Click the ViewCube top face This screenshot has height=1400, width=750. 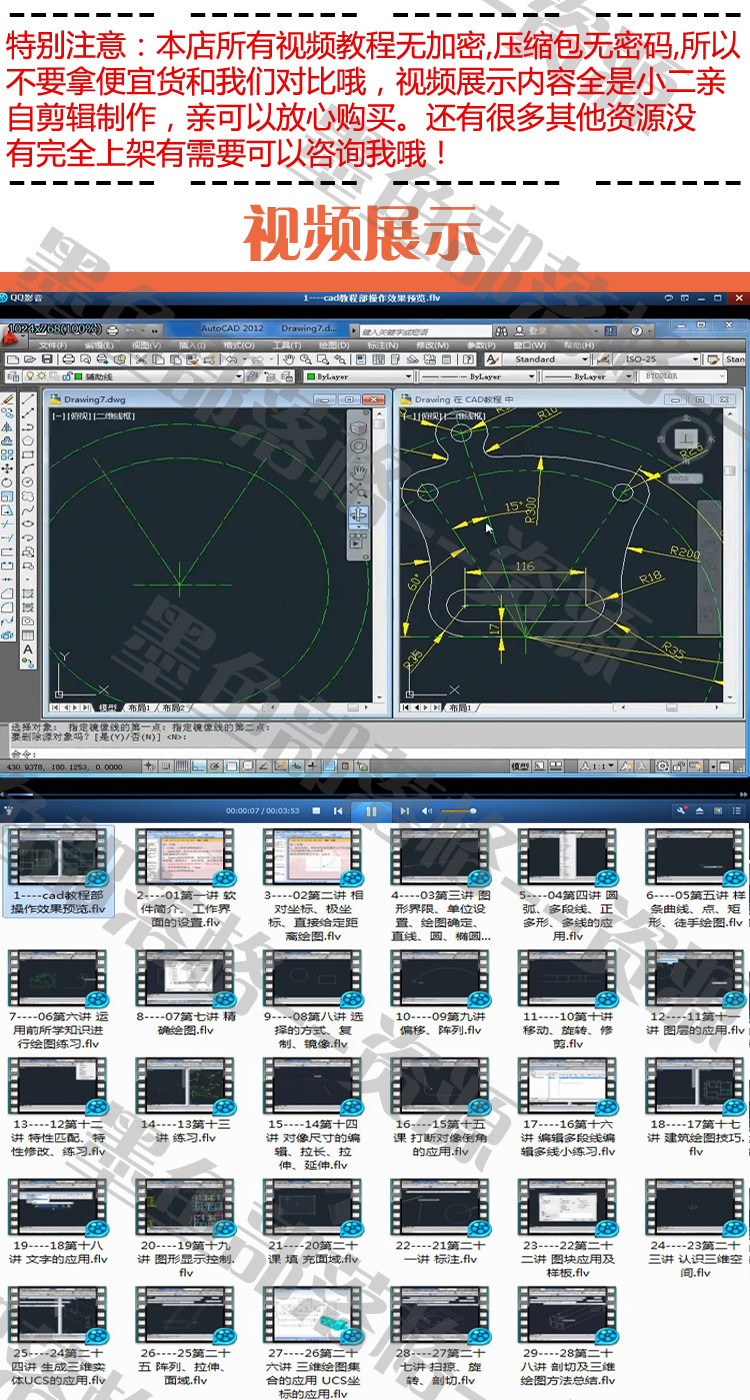(x=686, y=438)
